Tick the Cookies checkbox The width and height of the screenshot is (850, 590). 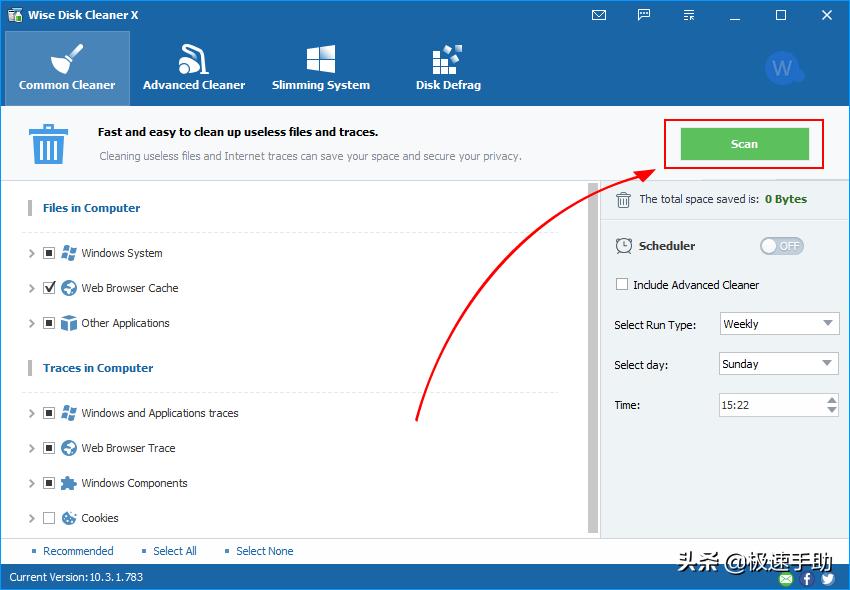pyautogui.click(x=49, y=518)
